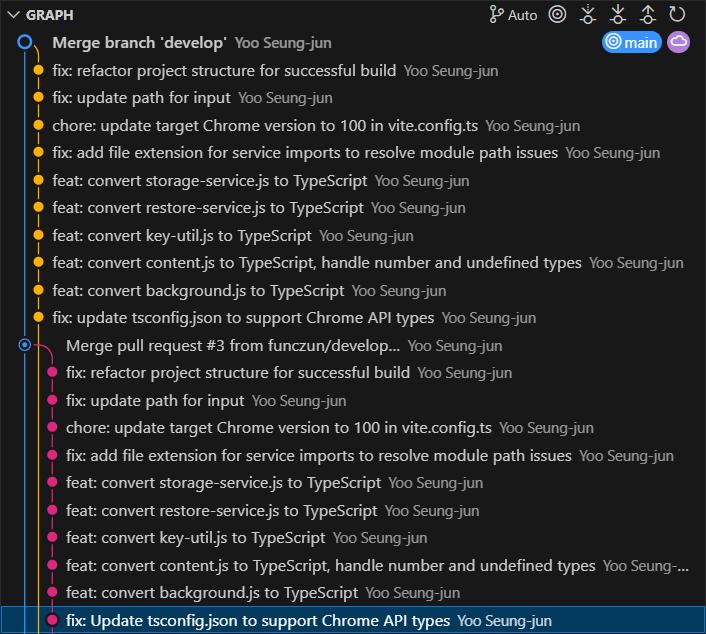
Task: Select pink-branch feat: convert storage-service.js commit
Action: tap(353, 483)
